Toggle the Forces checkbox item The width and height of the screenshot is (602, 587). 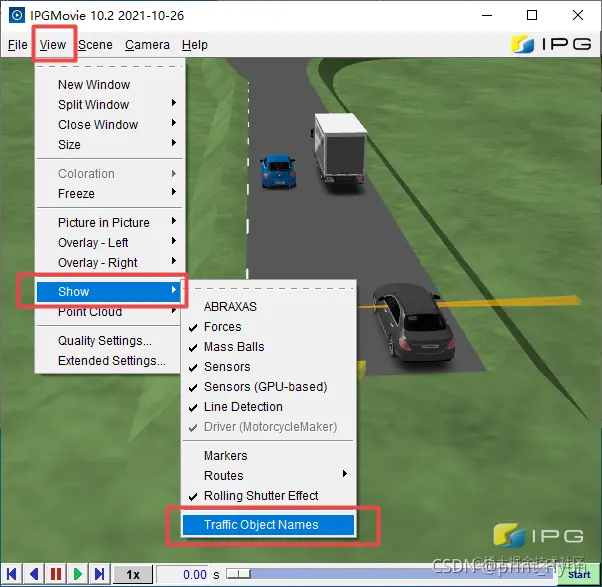click(268, 327)
